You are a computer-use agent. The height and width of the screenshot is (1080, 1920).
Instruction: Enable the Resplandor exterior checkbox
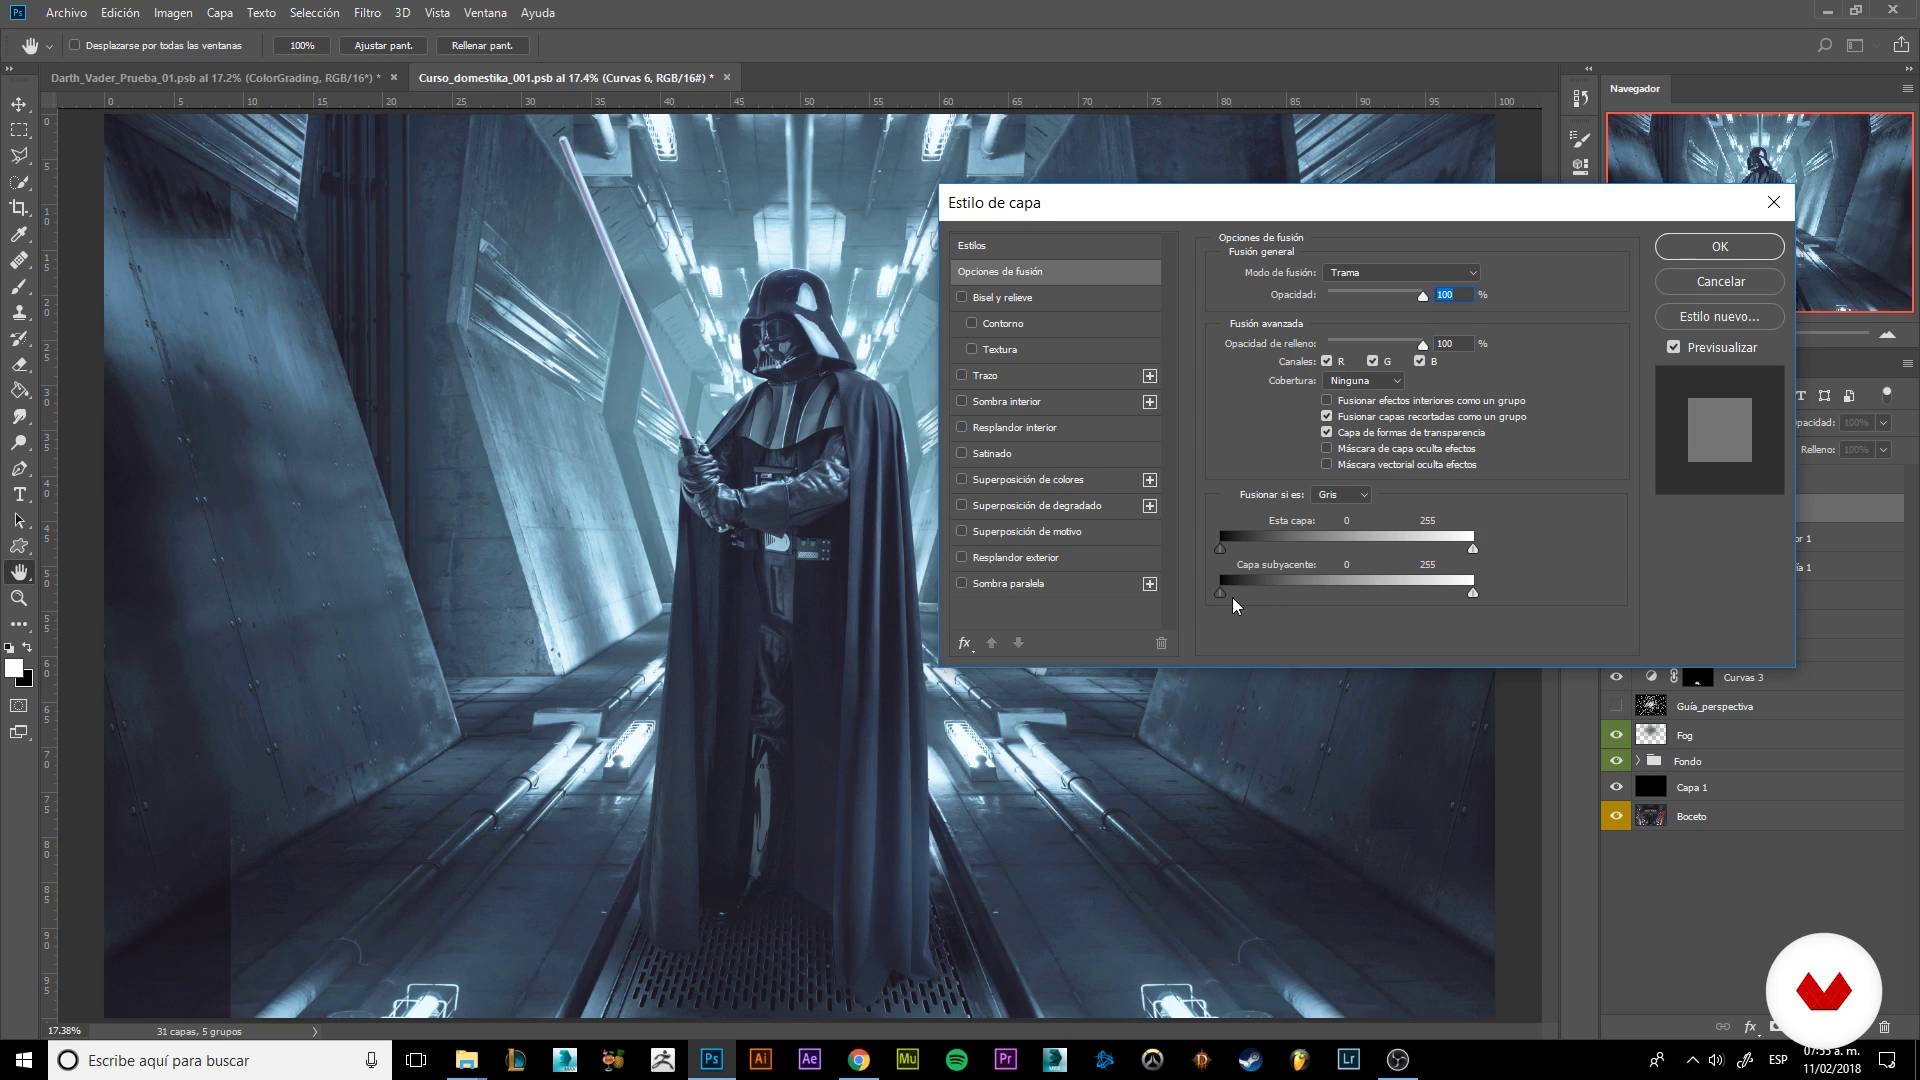click(962, 557)
